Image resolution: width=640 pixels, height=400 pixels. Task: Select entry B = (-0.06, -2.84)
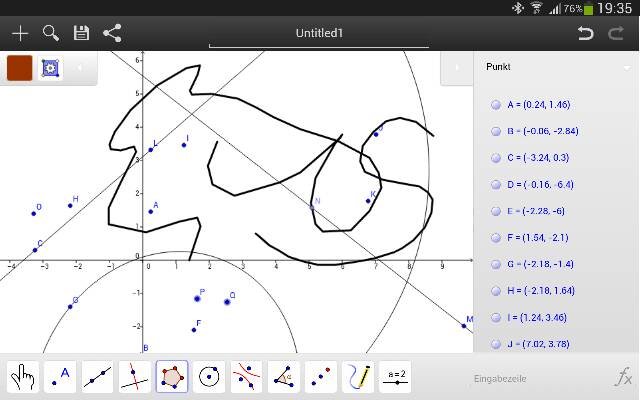pyautogui.click(x=543, y=131)
